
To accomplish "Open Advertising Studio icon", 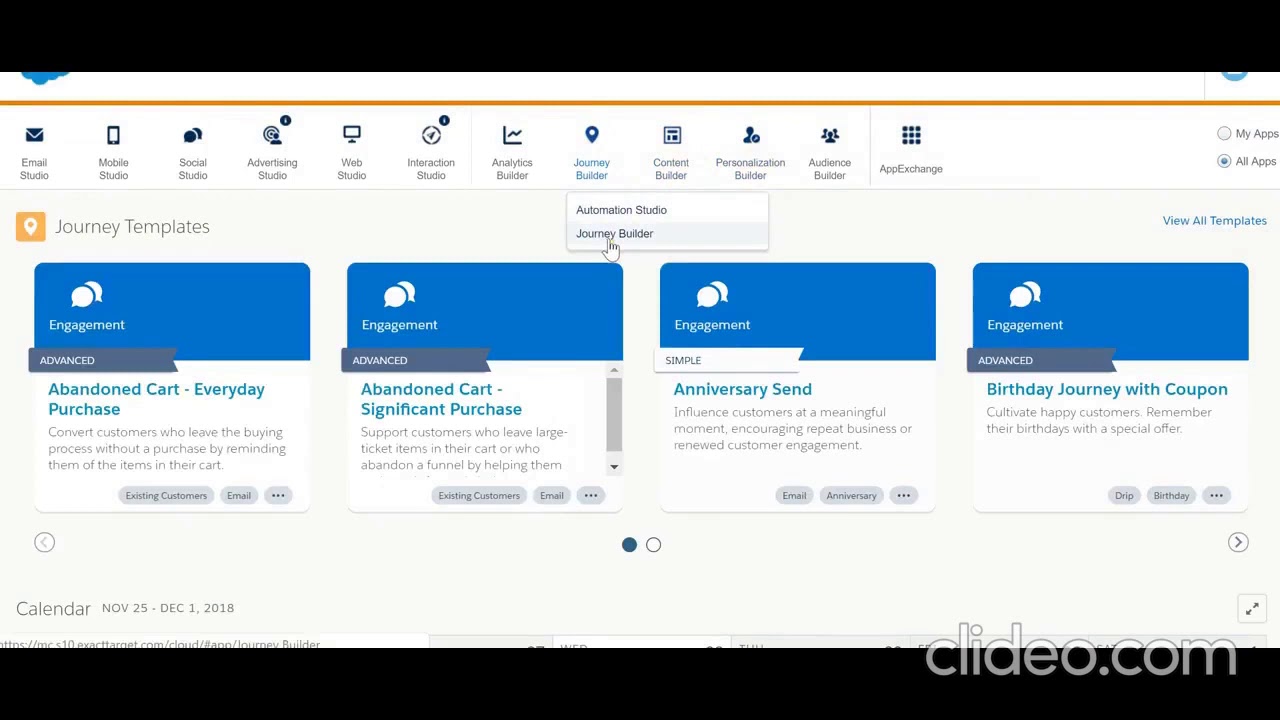I will [272, 135].
